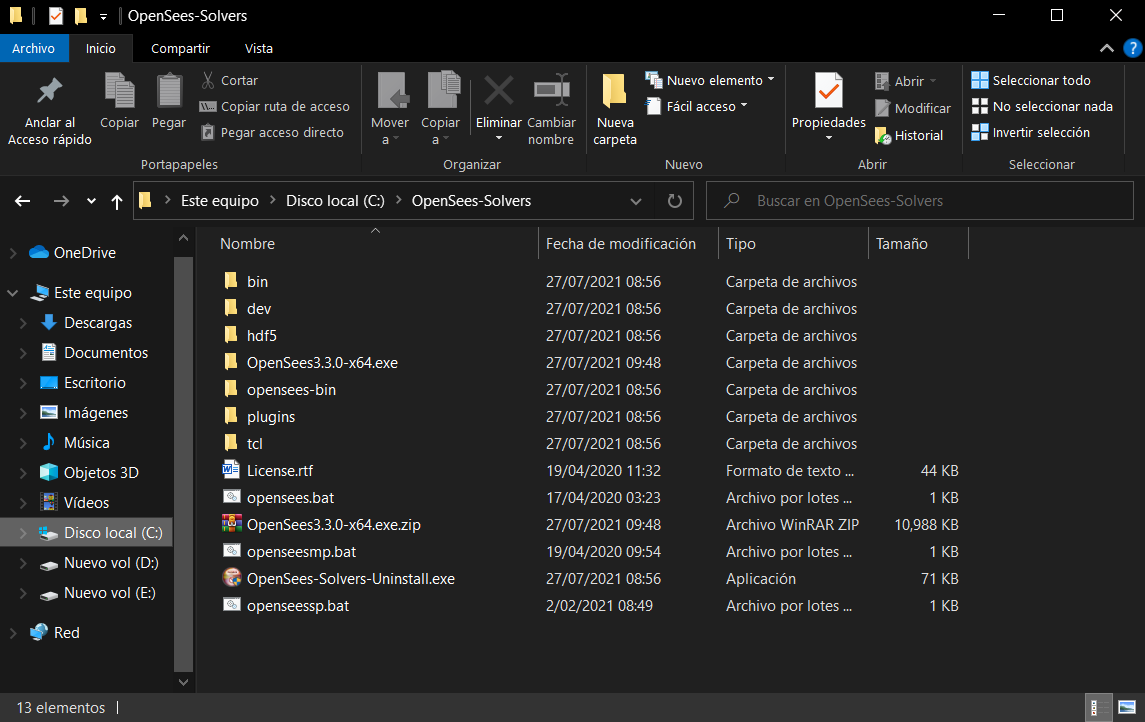Collapse Este equipo tree node
The height and width of the screenshot is (722, 1145).
pyautogui.click(x=13, y=293)
